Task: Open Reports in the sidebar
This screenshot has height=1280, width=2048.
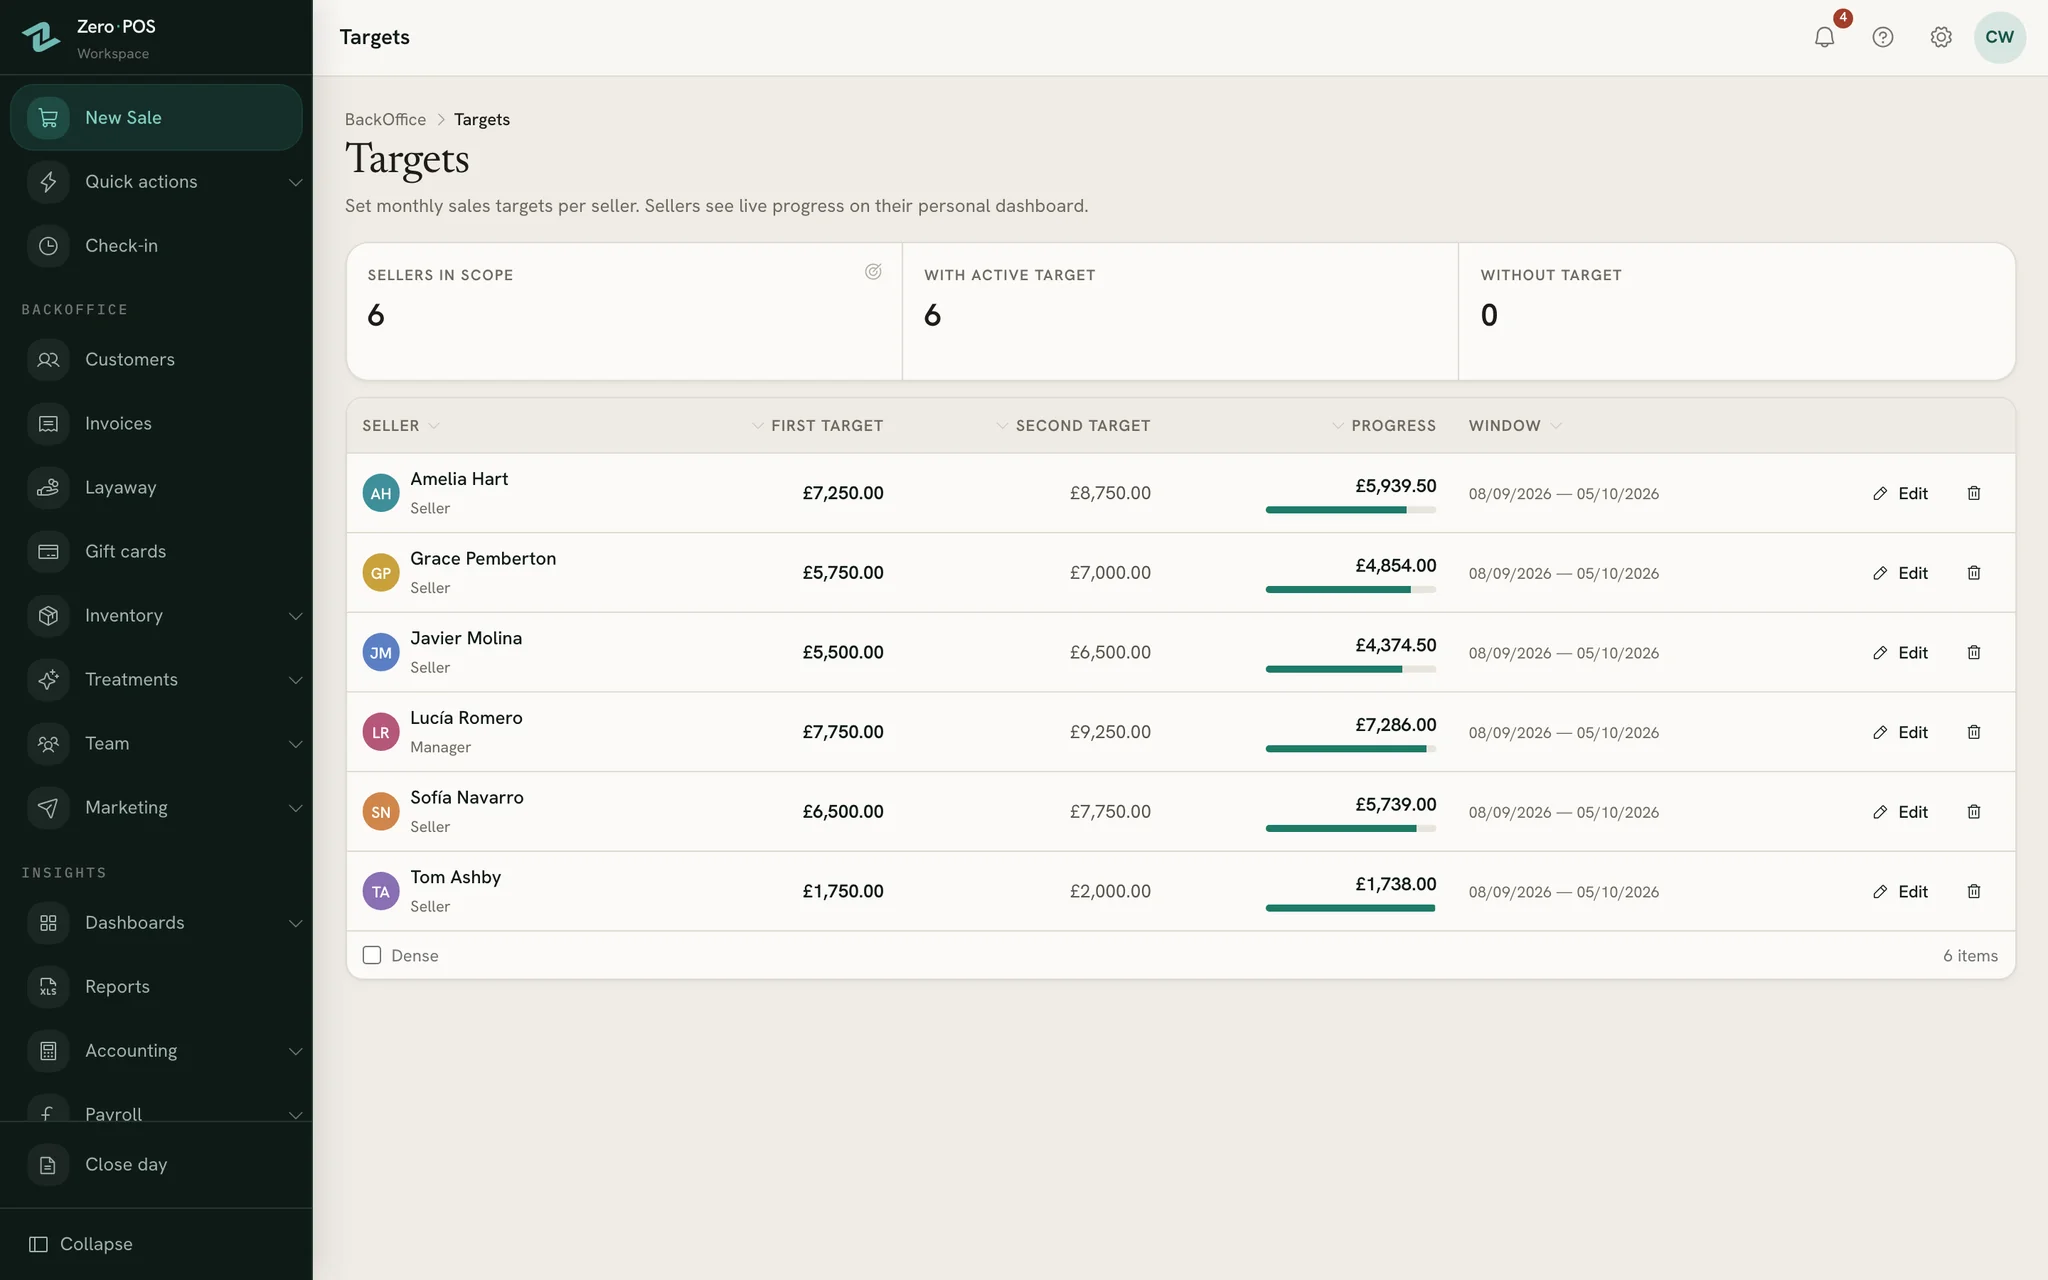Action: point(156,987)
